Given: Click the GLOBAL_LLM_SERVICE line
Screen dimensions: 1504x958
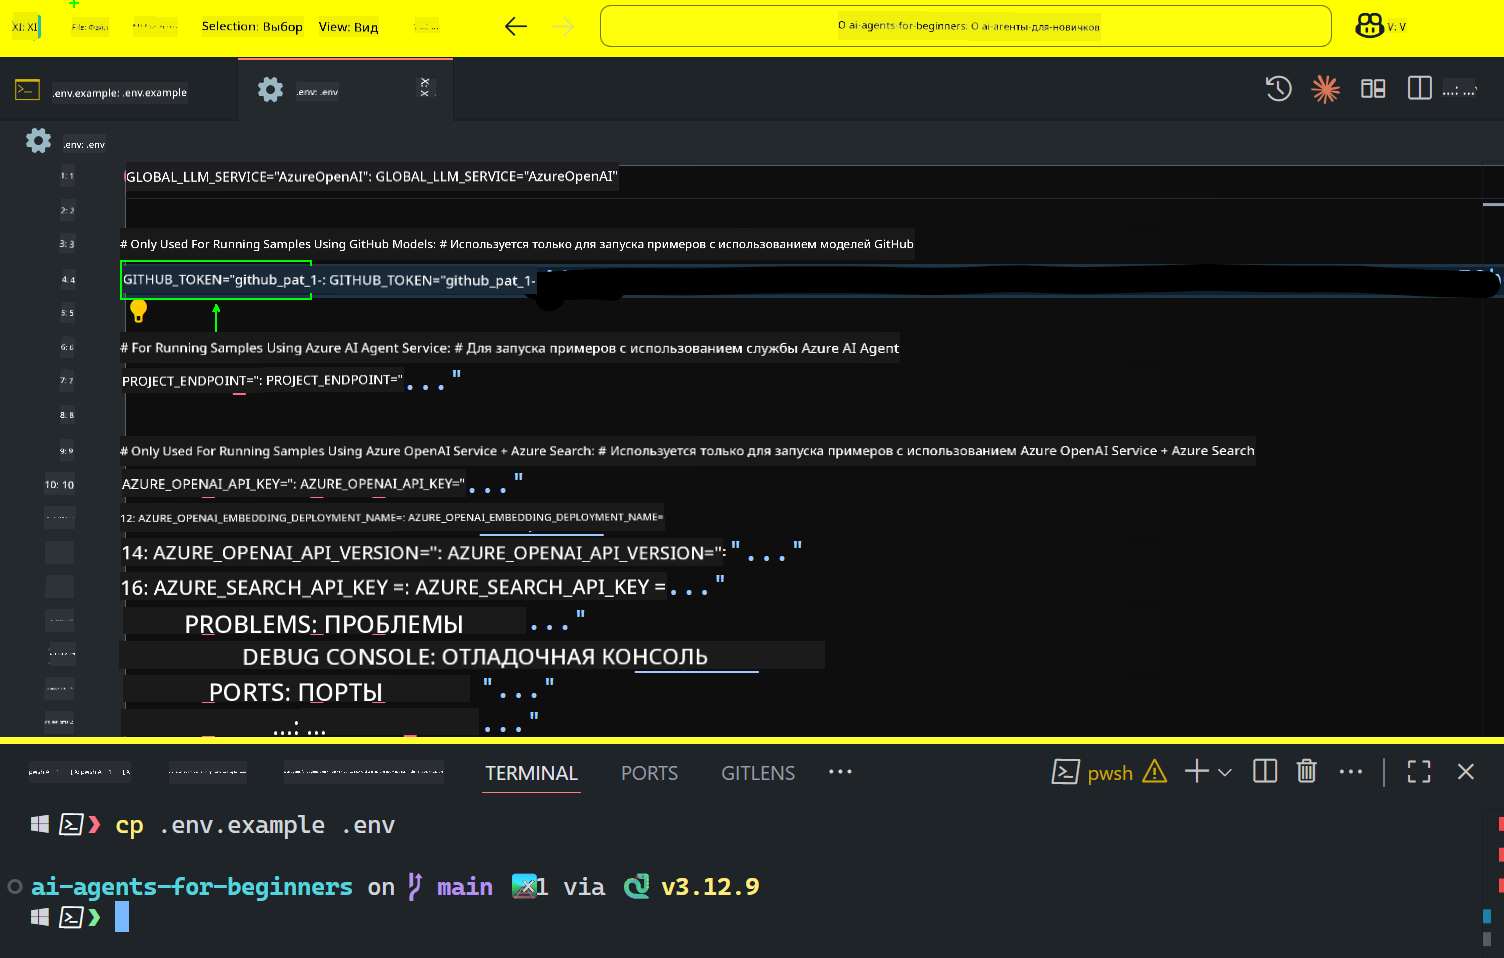Looking at the screenshot, I should [x=371, y=177].
